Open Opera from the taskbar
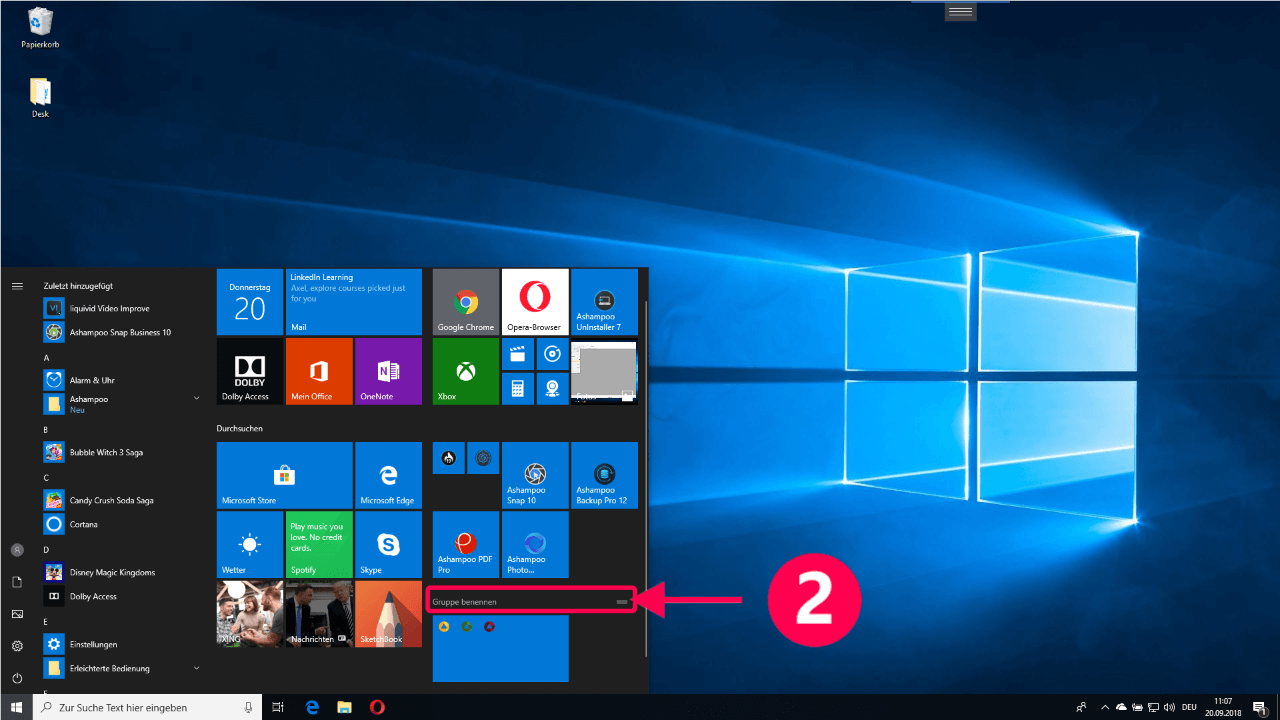Image resolution: width=1280 pixels, height=720 pixels. 377,707
